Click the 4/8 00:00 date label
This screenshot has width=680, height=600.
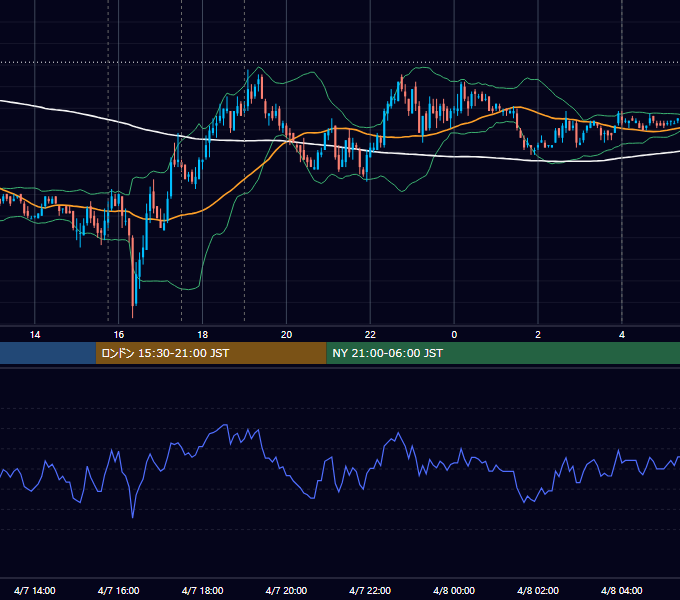point(454,590)
